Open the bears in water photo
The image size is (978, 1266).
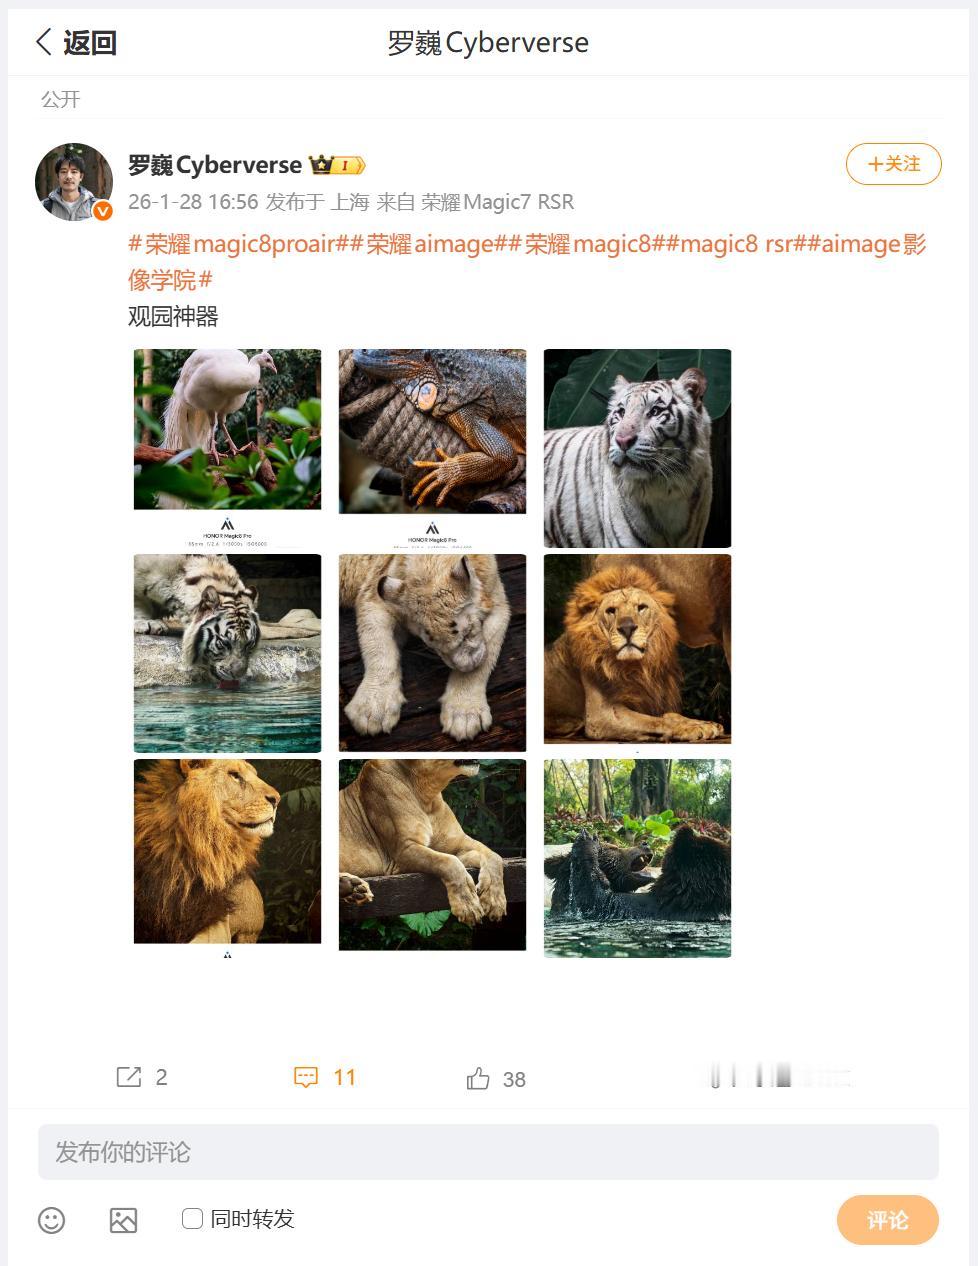point(637,858)
